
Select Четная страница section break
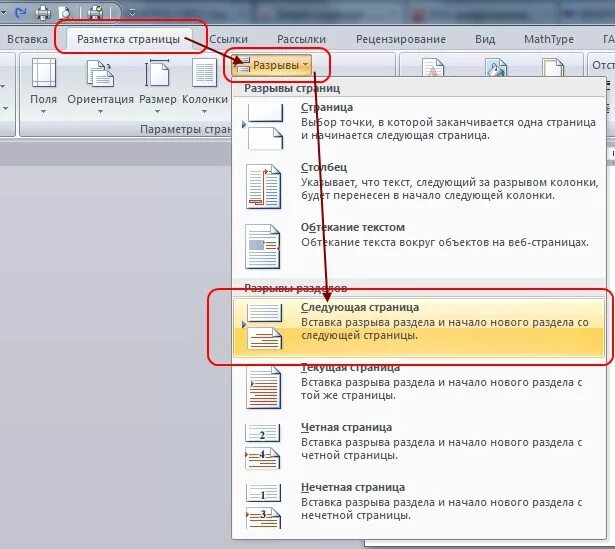(419, 446)
